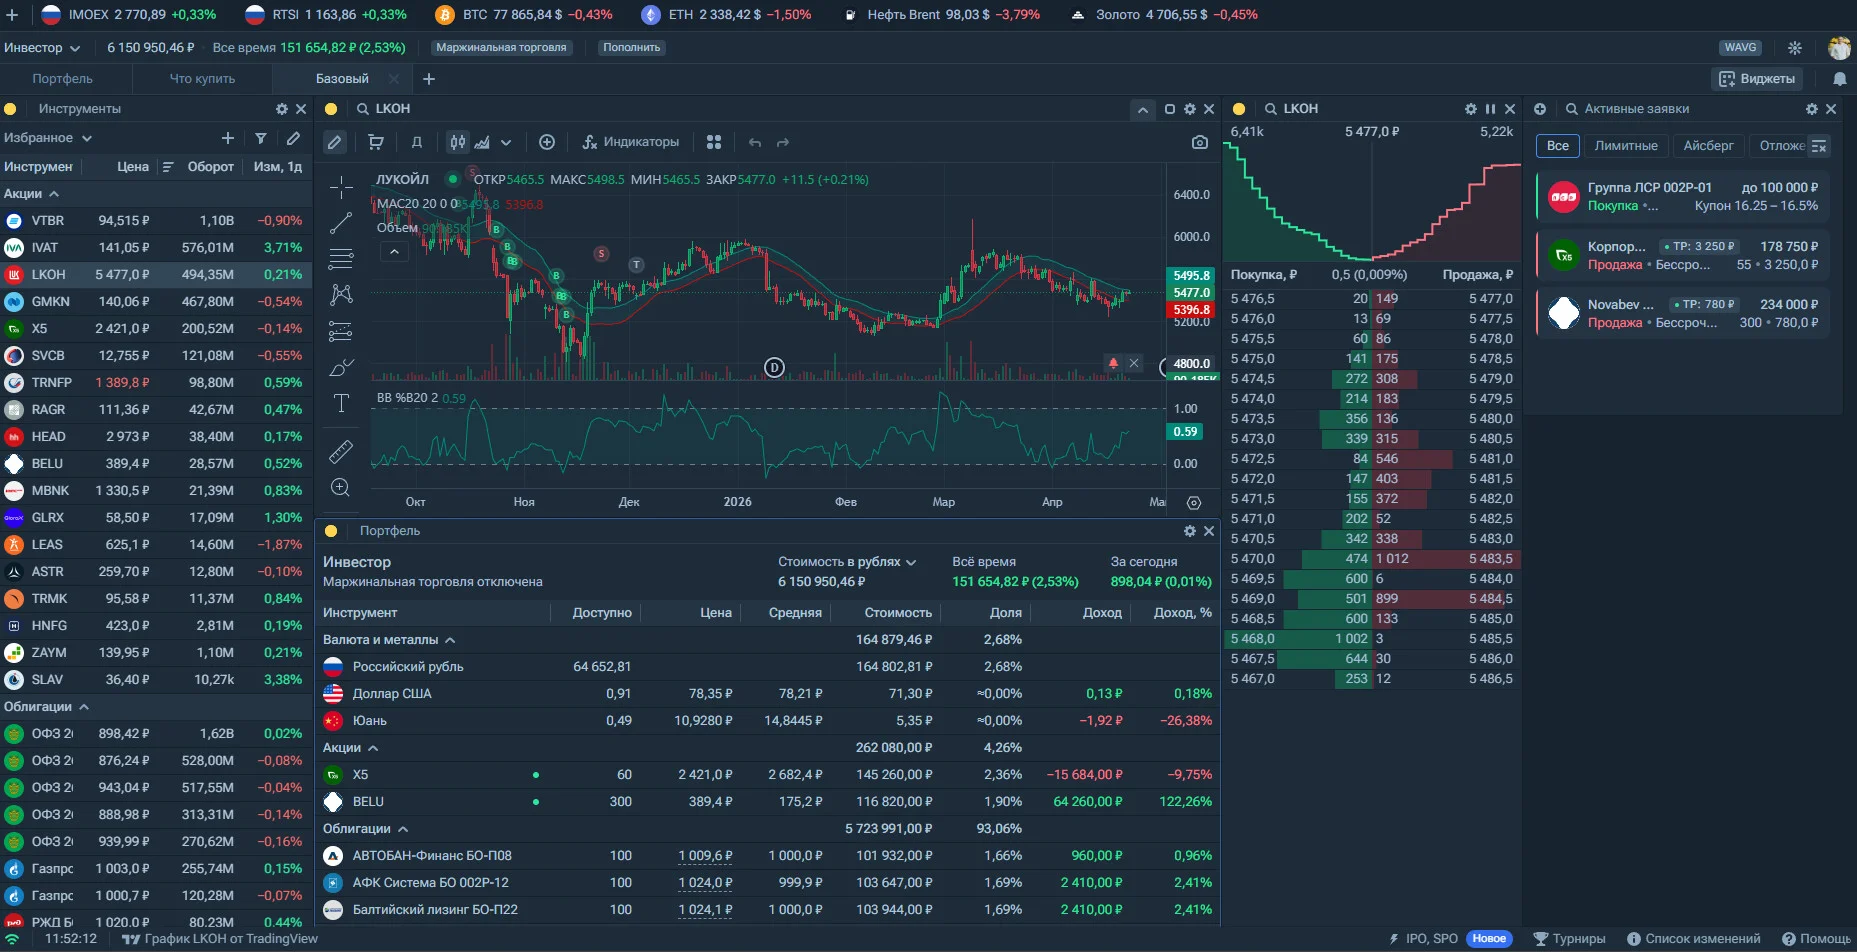Activate the chart zoom-in tool

pos(341,488)
